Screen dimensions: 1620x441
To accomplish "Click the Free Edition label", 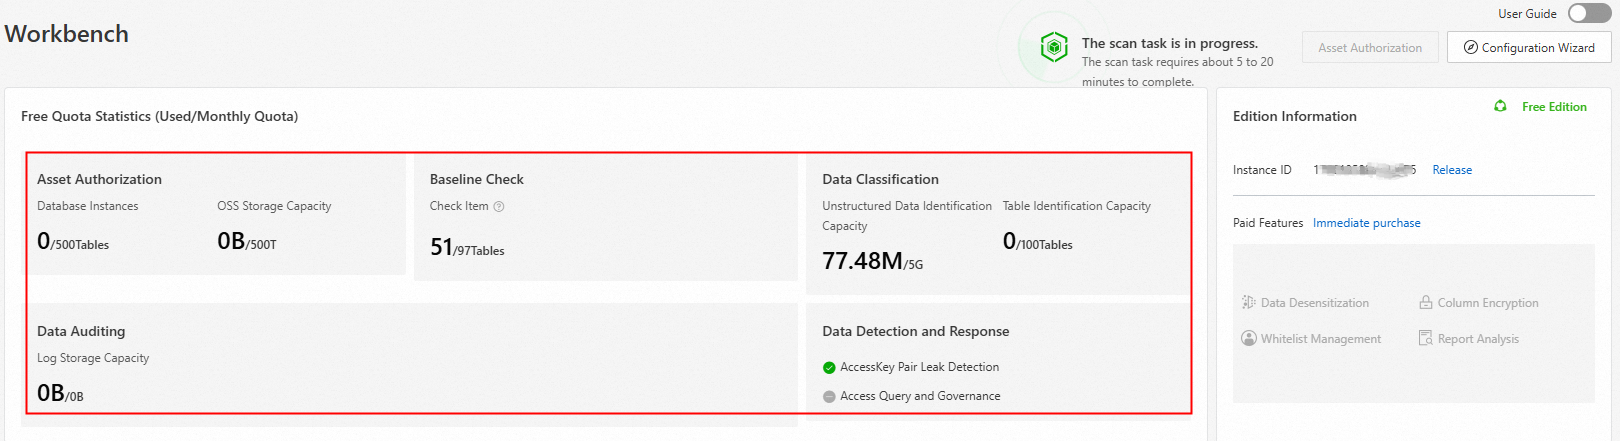I will pos(1554,107).
